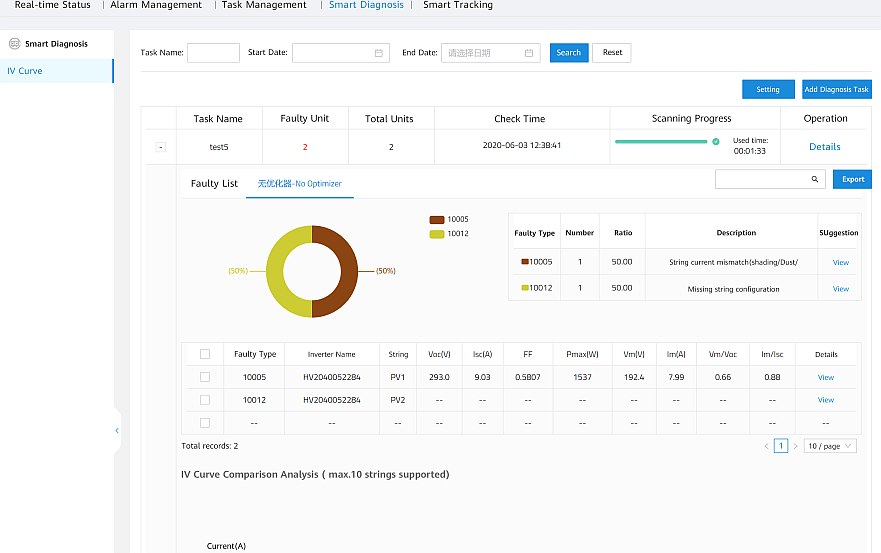The width and height of the screenshot is (881, 553).
Task: Check the select-all checkbox in table header
Action: point(205,354)
